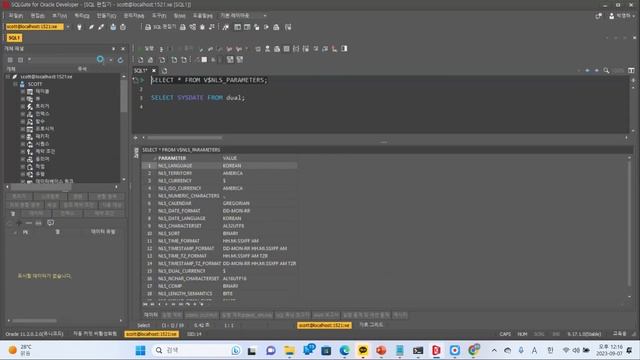Open the 쿼리 menu
Viewport: 640px width, 360px height.
pos(82,16)
